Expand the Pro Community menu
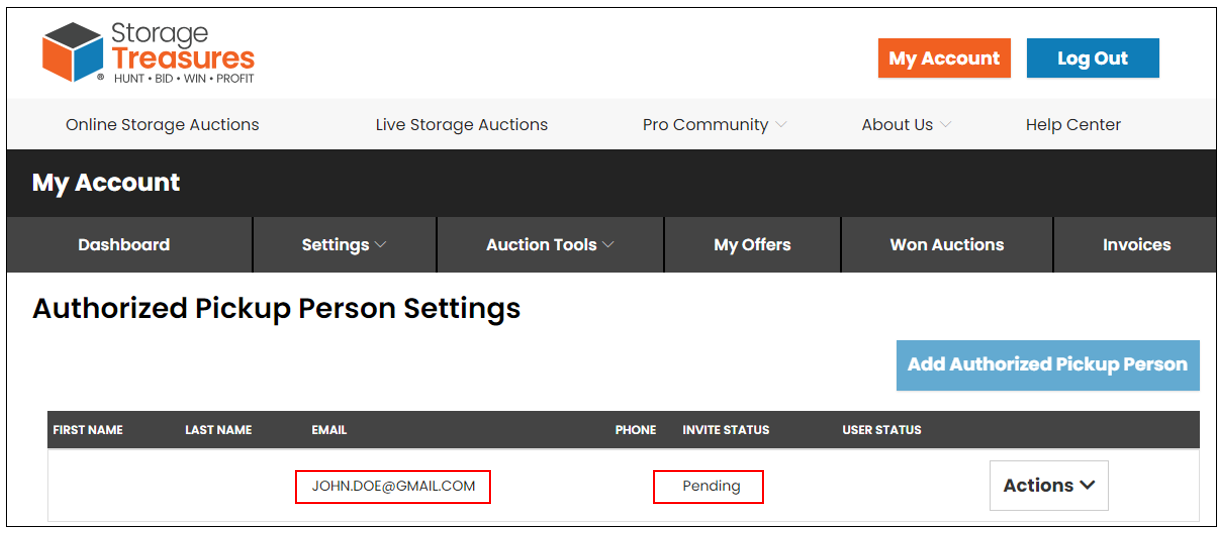This screenshot has width=1227, height=534. click(714, 125)
